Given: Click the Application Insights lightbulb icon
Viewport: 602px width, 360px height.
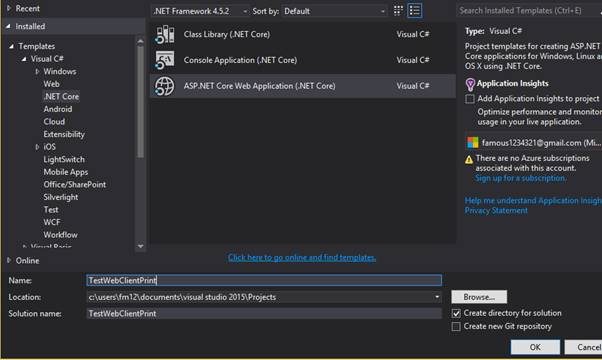Looking at the screenshot, I should pyautogui.click(x=470, y=84).
